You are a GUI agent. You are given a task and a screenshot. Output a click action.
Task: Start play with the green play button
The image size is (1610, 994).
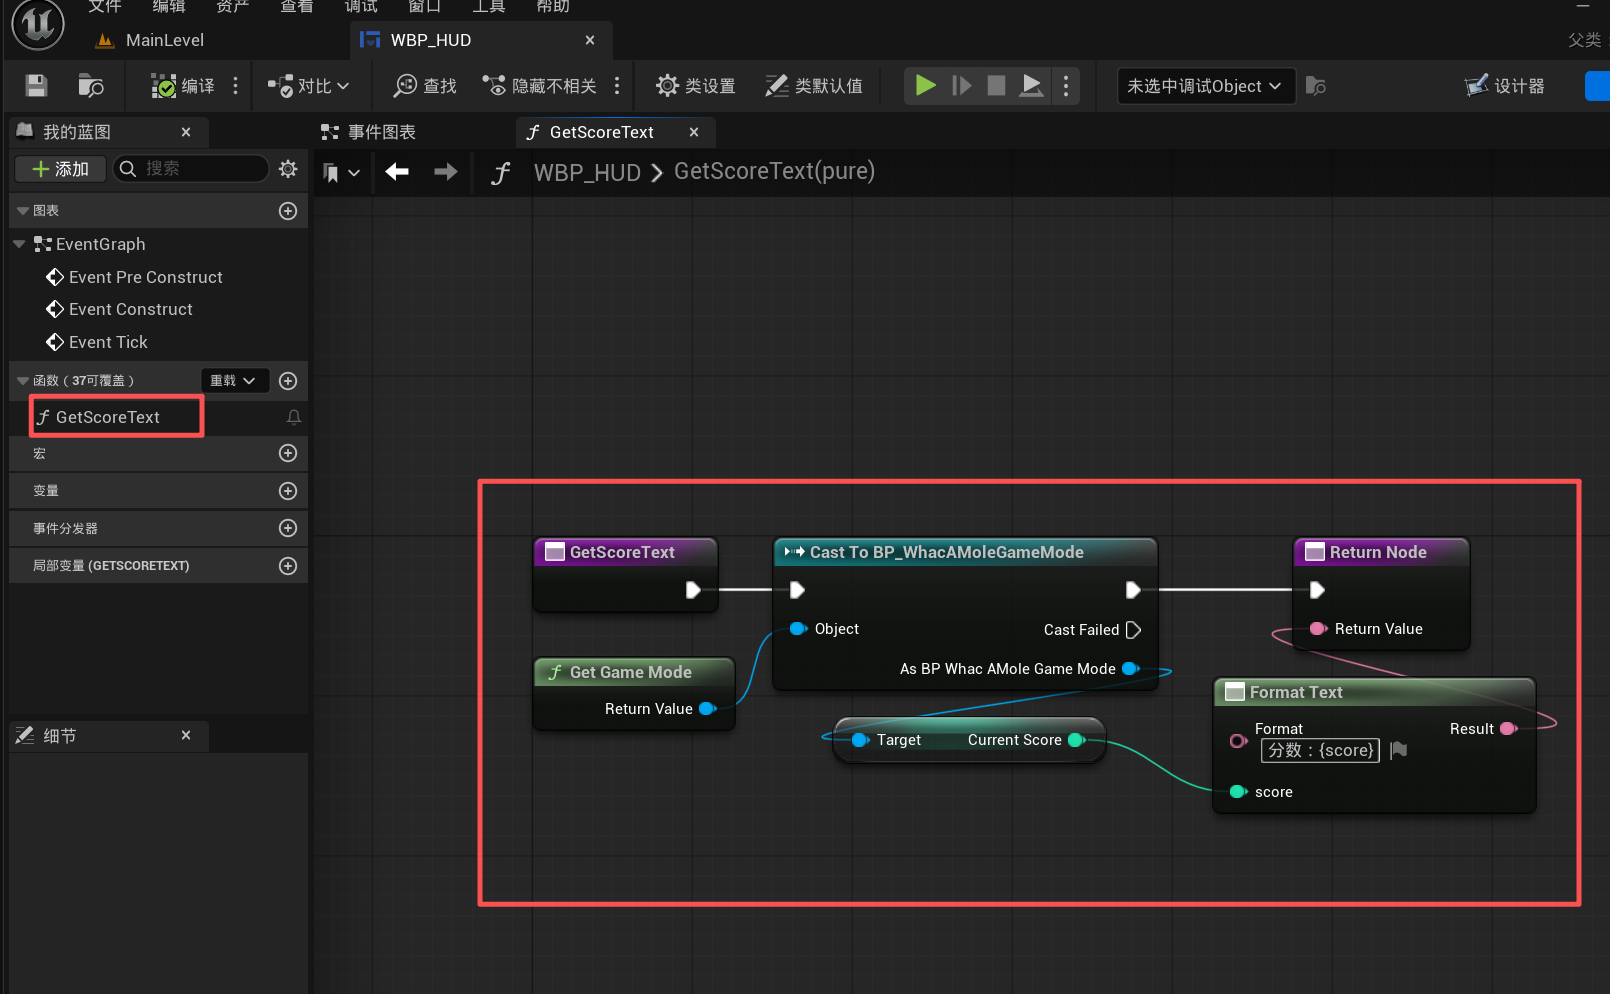(x=925, y=86)
